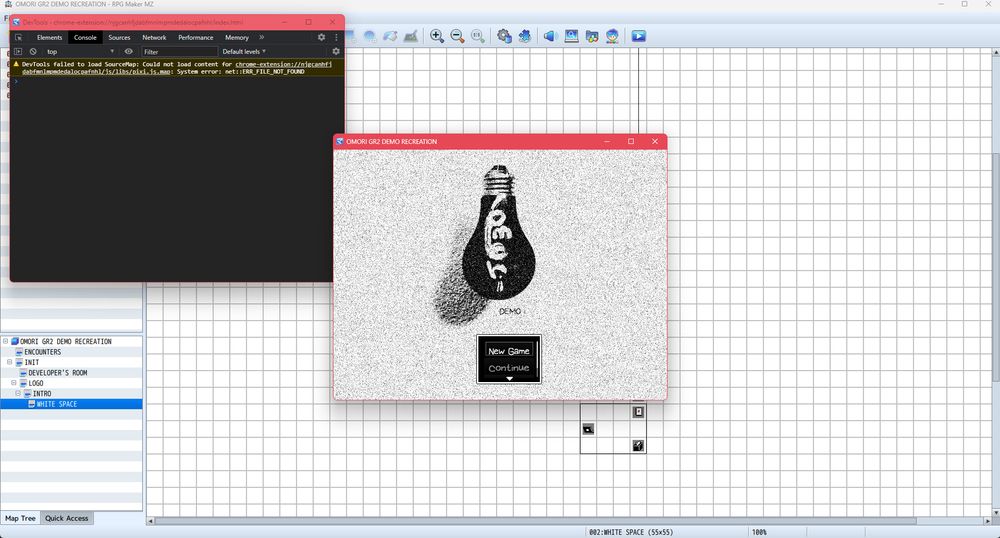Click the bottom-right event tile on the map
Image resolution: width=1000 pixels, height=538 pixels.
pyautogui.click(x=638, y=446)
